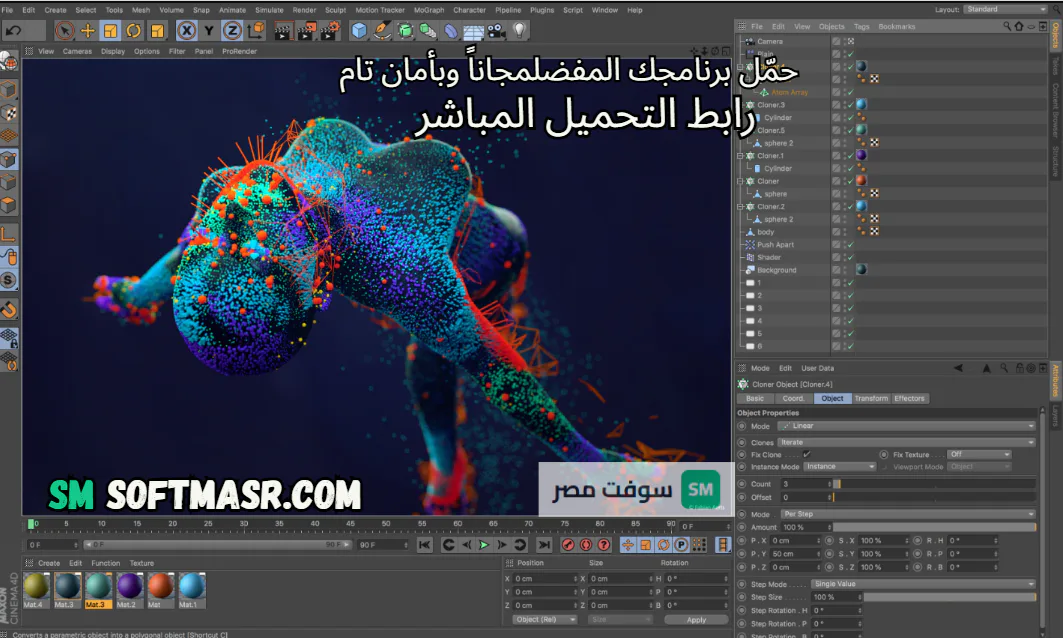The height and width of the screenshot is (638, 1063).
Task: Select the Mat.4 yellow material
Action: pos(36,590)
